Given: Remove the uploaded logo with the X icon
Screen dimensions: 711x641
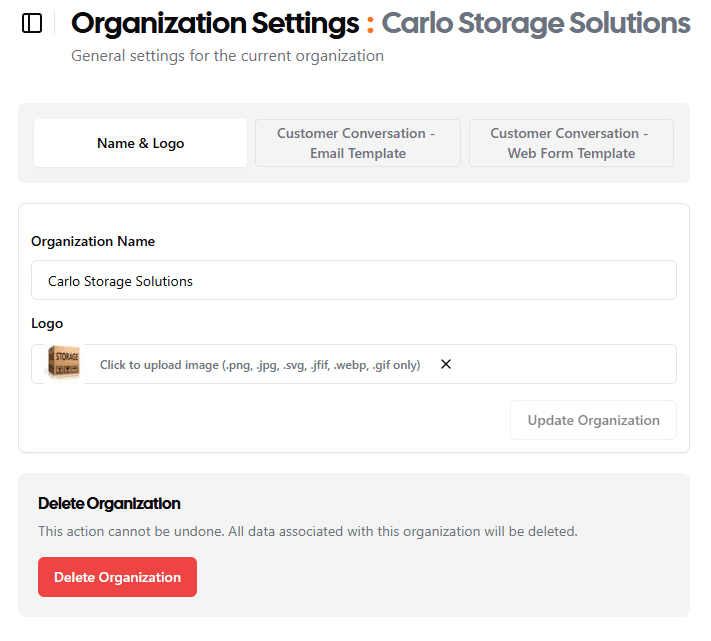Looking at the screenshot, I should coord(446,364).
